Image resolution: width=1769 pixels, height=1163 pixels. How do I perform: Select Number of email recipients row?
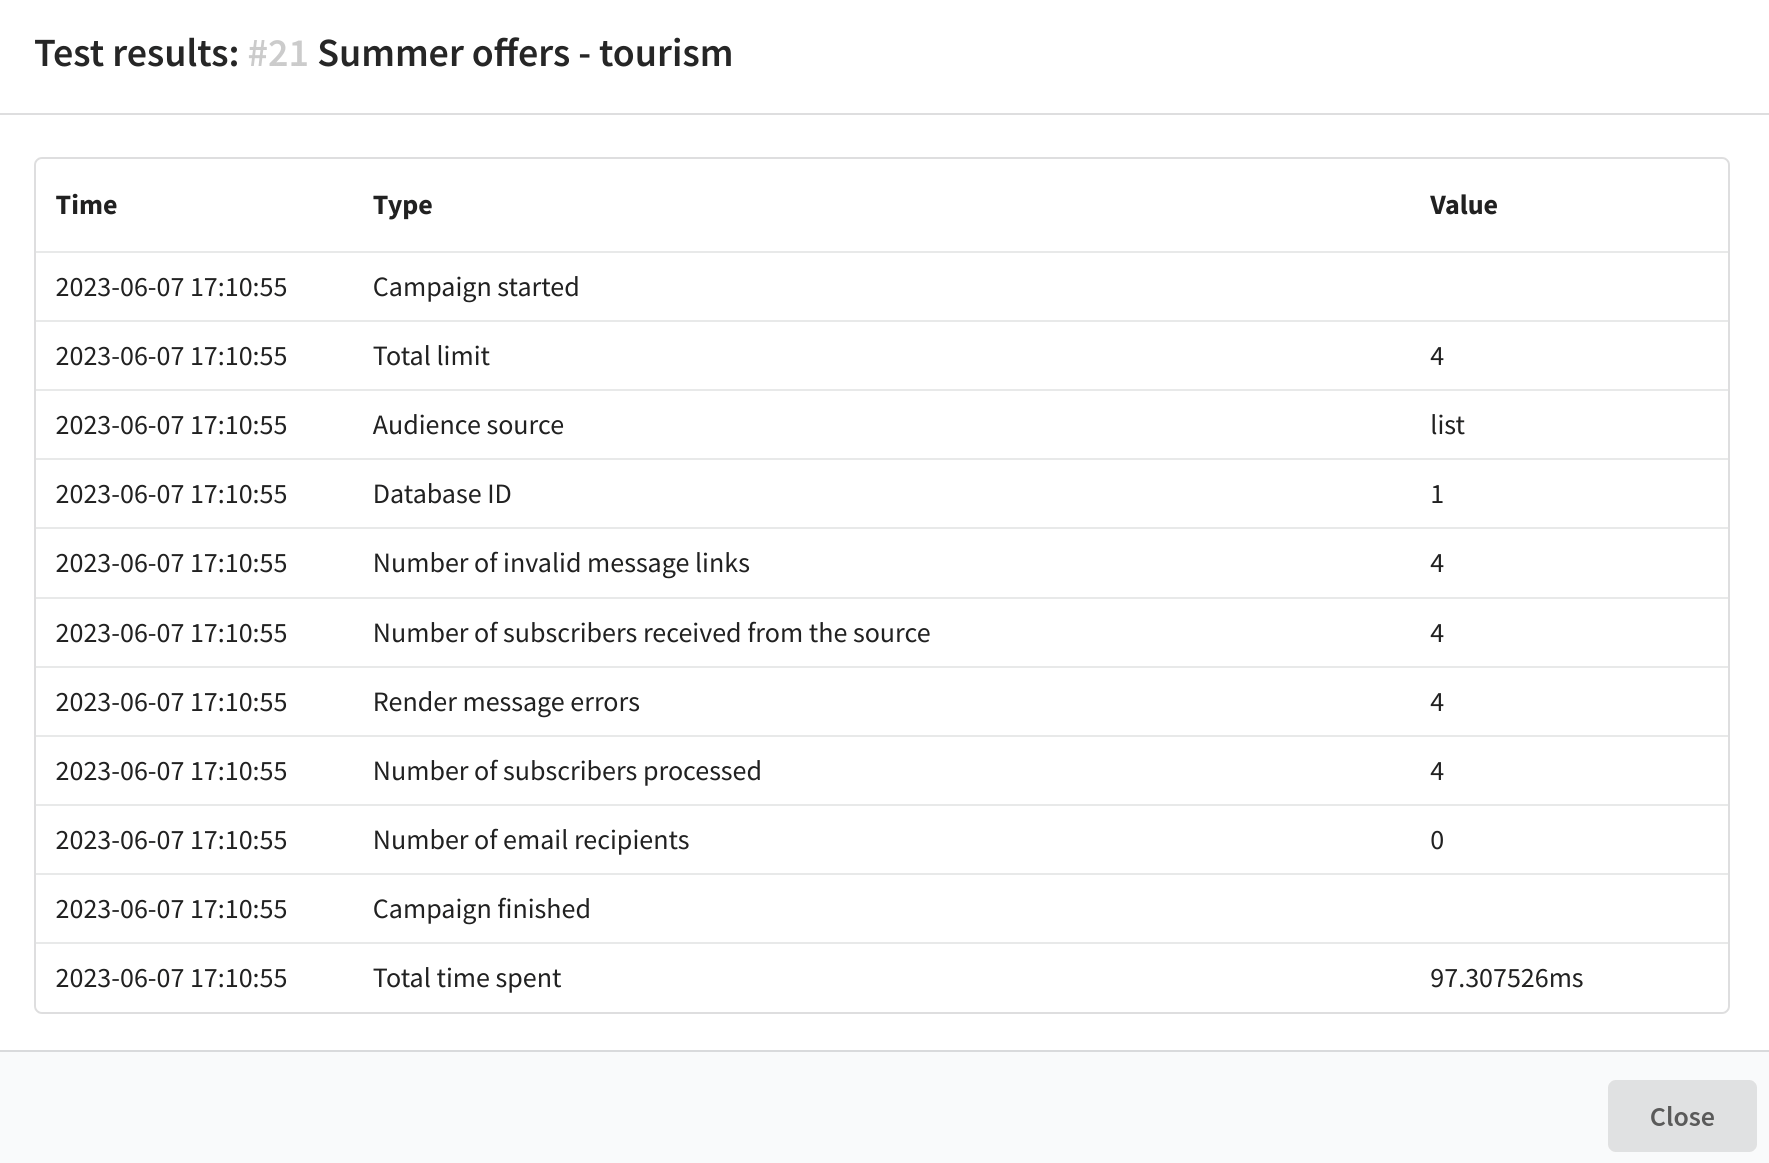[x=531, y=840]
